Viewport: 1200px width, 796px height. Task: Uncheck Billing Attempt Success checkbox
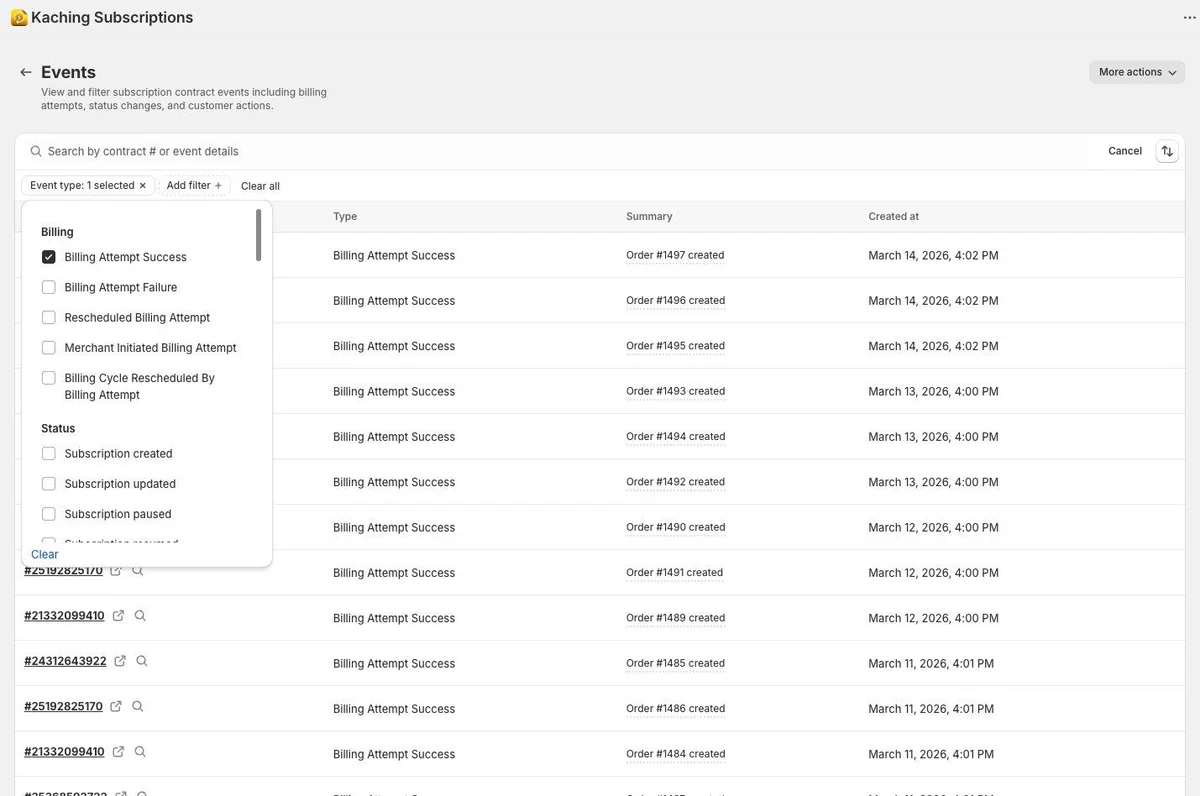(x=48, y=257)
